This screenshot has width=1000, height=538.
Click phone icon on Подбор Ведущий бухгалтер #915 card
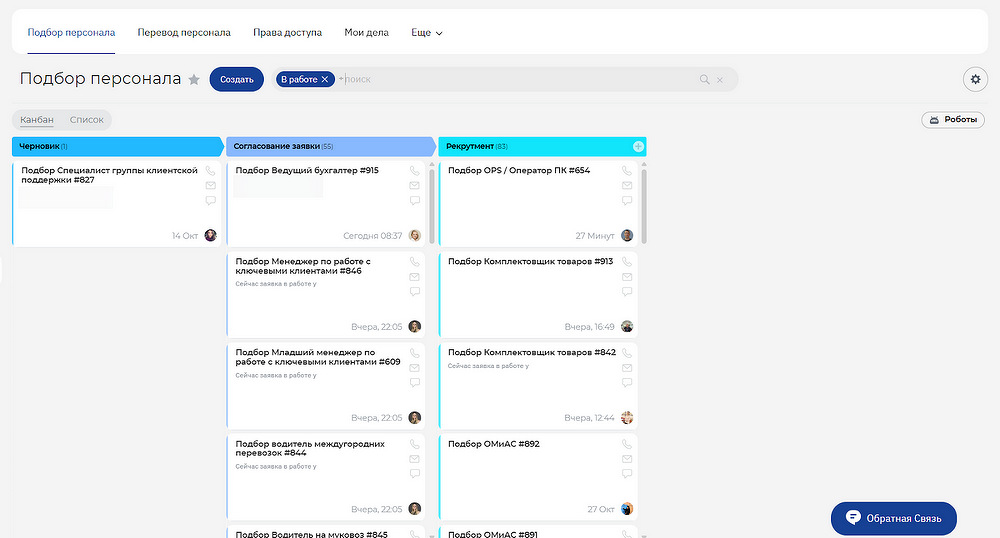(415, 171)
